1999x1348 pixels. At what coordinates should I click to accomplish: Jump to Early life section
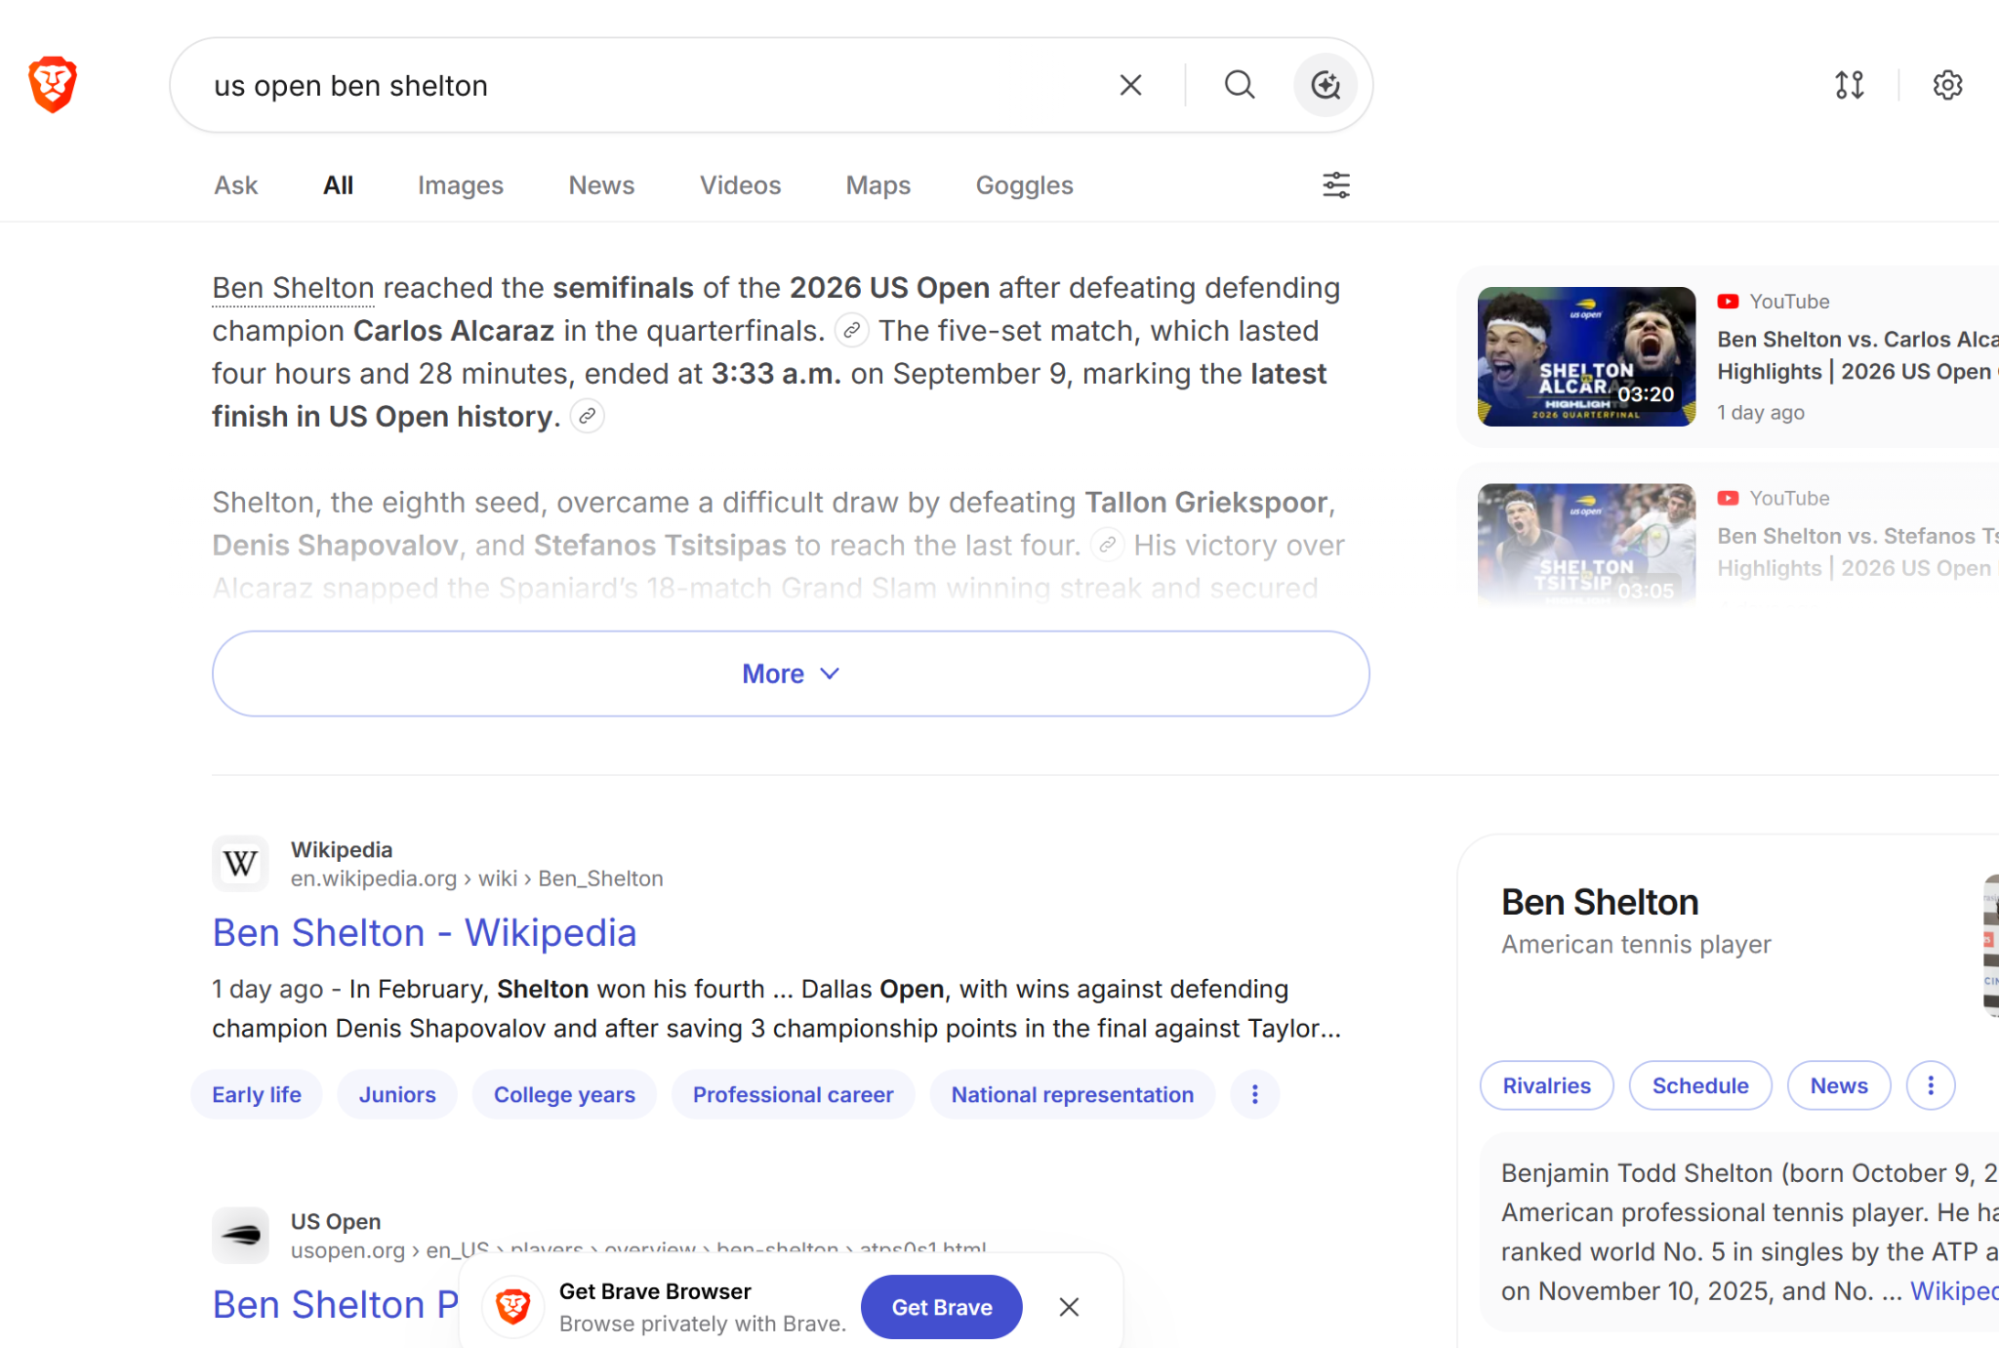[256, 1094]
